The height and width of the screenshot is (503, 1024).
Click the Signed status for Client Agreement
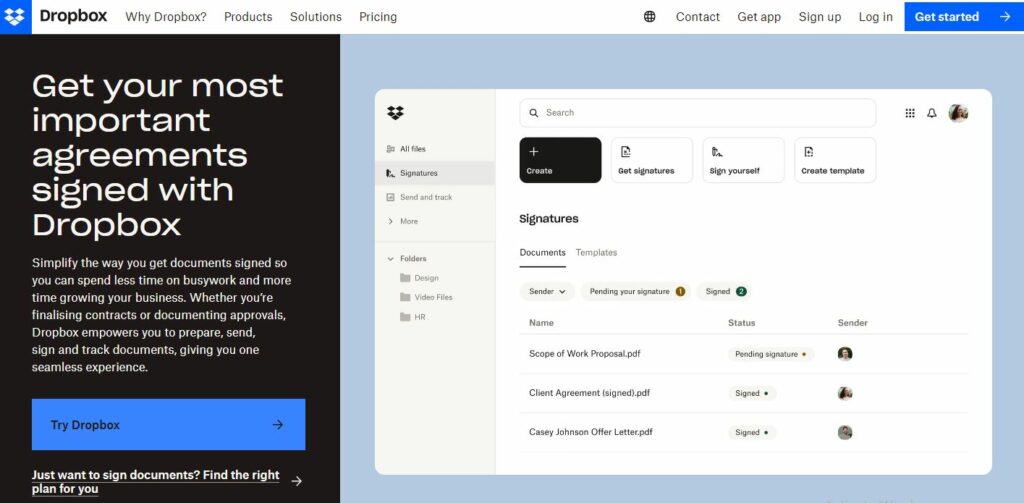[752, 393]
